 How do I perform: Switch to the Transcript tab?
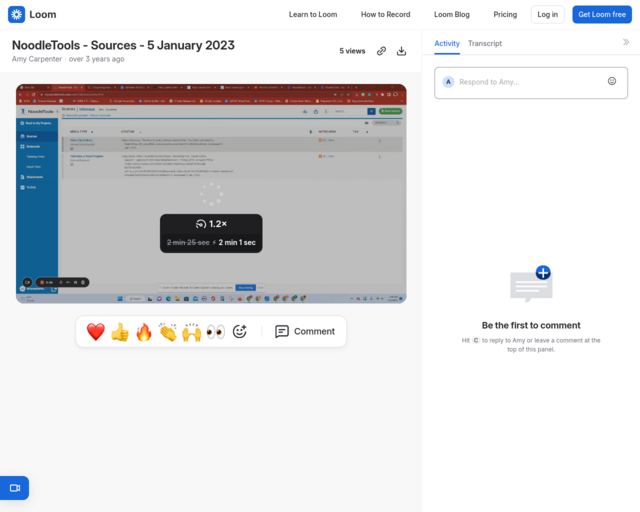485,43
